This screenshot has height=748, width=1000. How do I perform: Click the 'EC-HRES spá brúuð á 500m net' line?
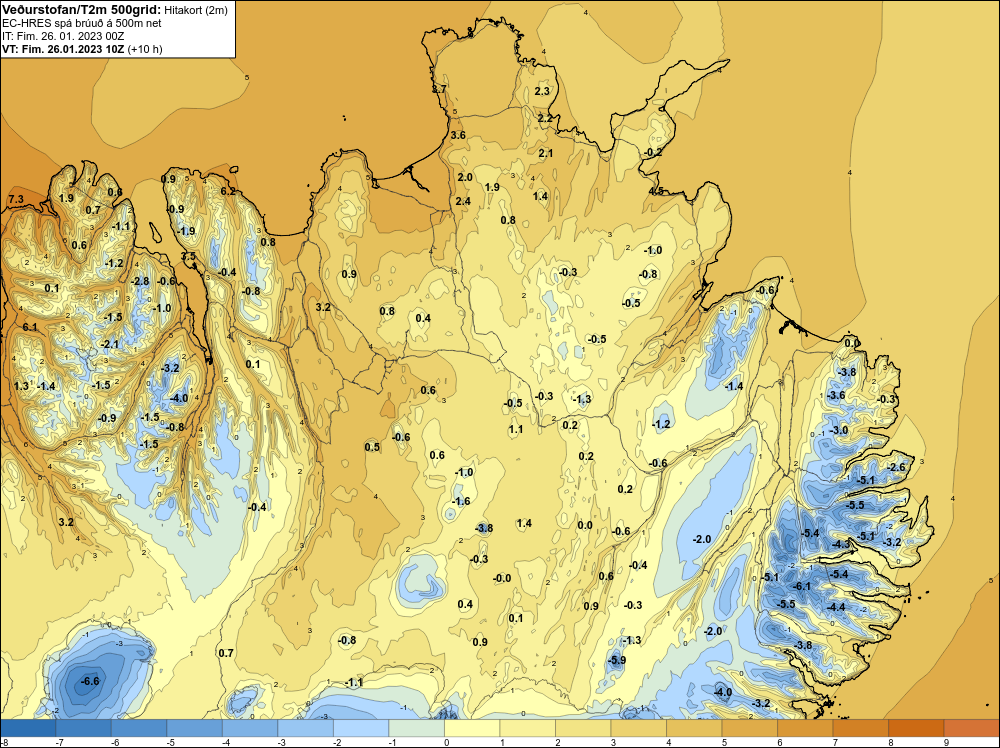pos(82,23)
